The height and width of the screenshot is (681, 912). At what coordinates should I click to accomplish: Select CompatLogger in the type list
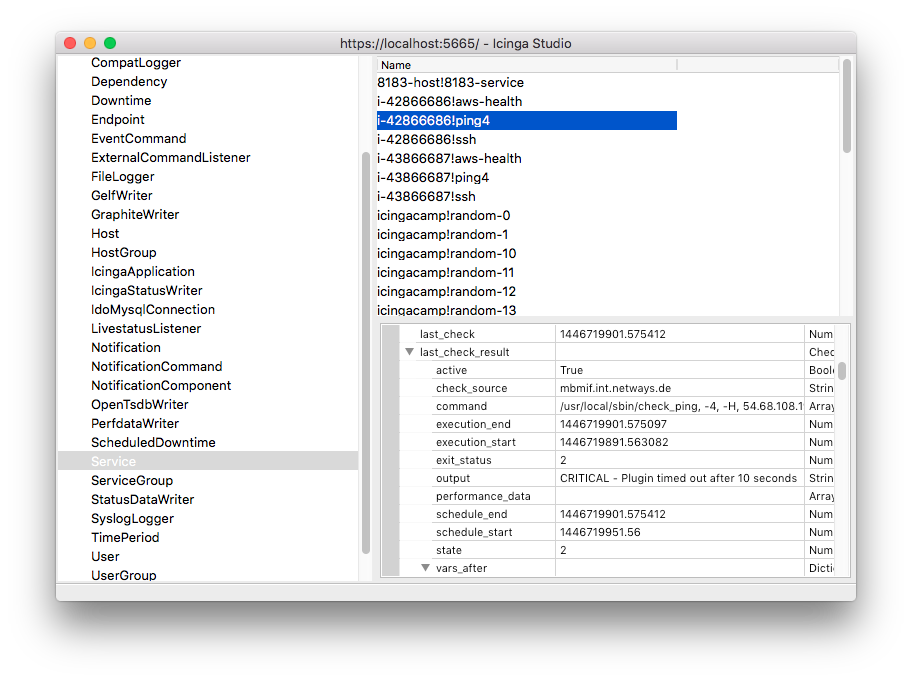pyautogui.click(x=136, y=63)
